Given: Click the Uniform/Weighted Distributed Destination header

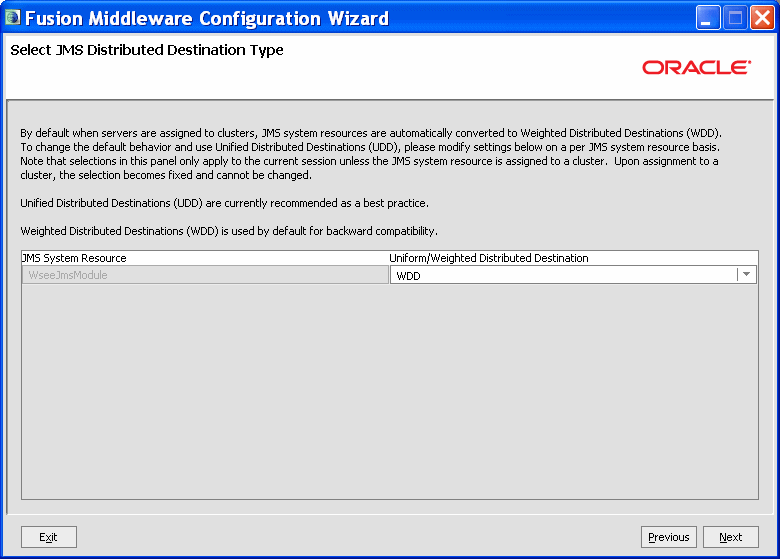Looking at the screenshot, I should [573, 258].
